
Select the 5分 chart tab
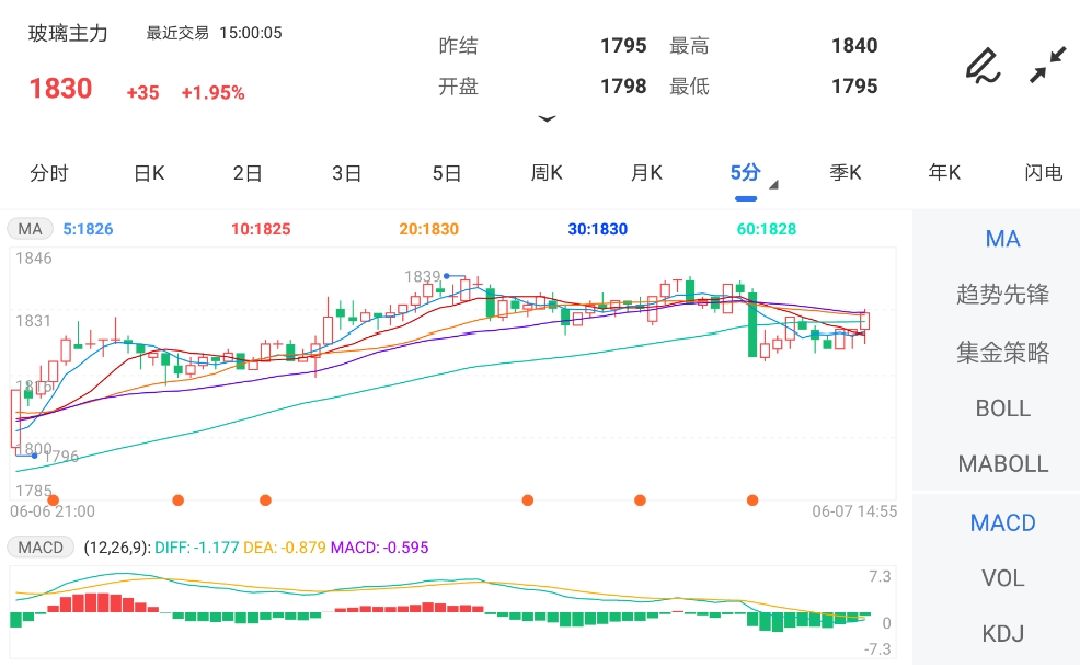[x=745, y=172]
